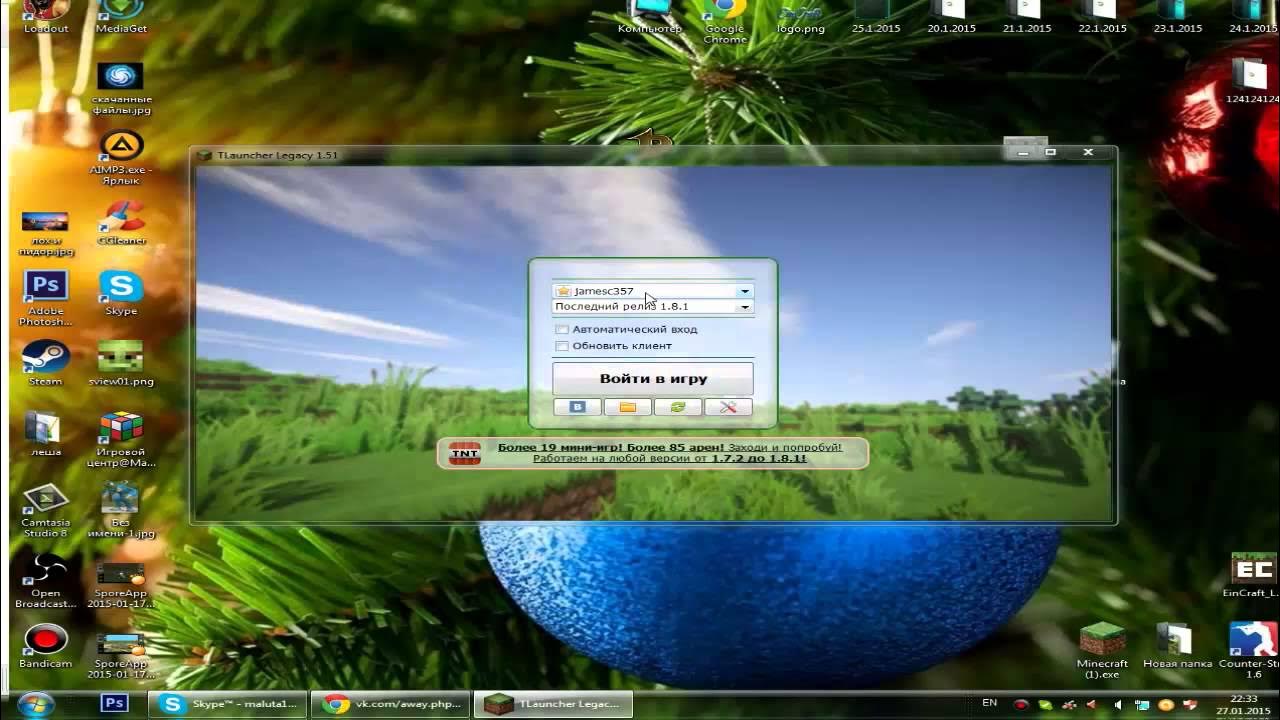Expand the Jamesc357 account dropdown arrow
Image resolution: width=1280 pixels, height=720 pixels.
point(745,291)
